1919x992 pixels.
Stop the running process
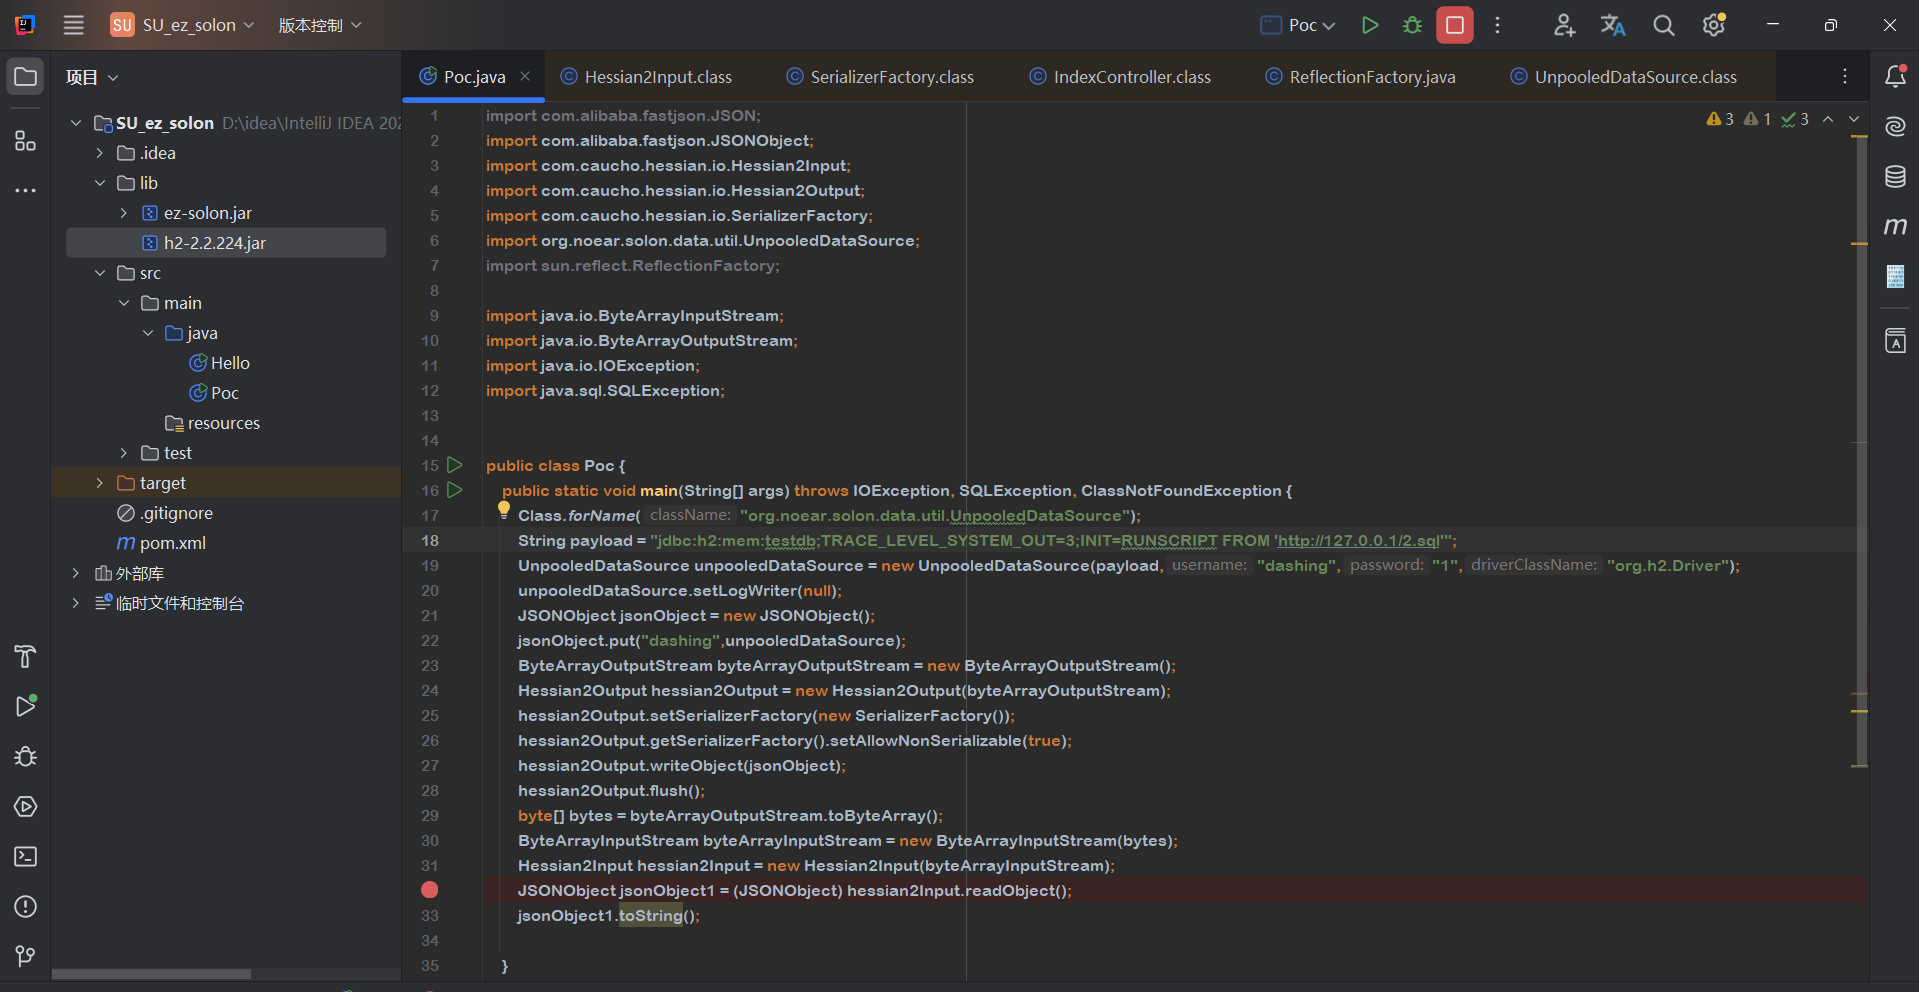(1455, 25)
